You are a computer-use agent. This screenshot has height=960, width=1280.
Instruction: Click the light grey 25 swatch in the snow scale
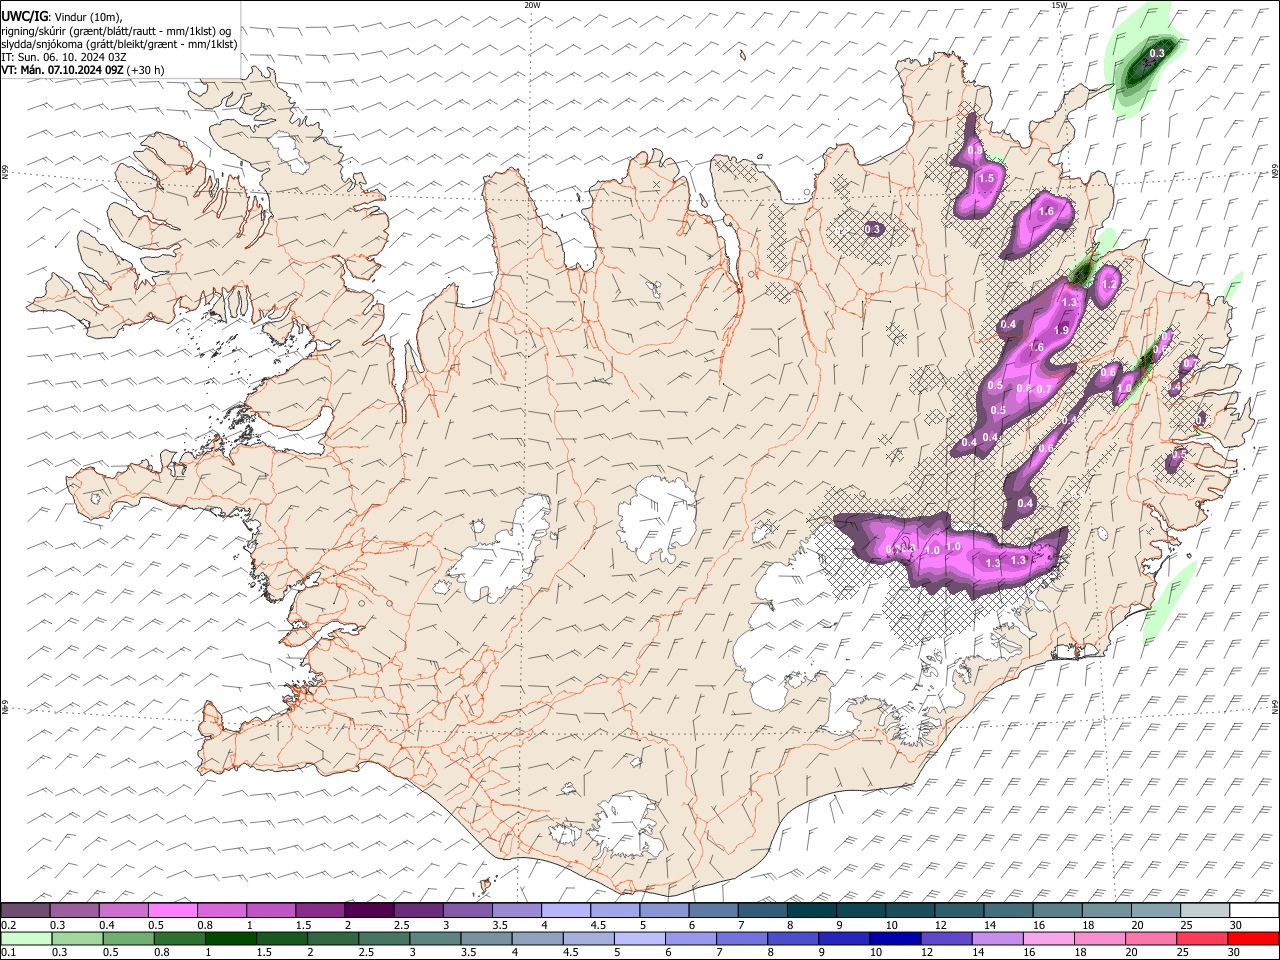coord(1204,911)
